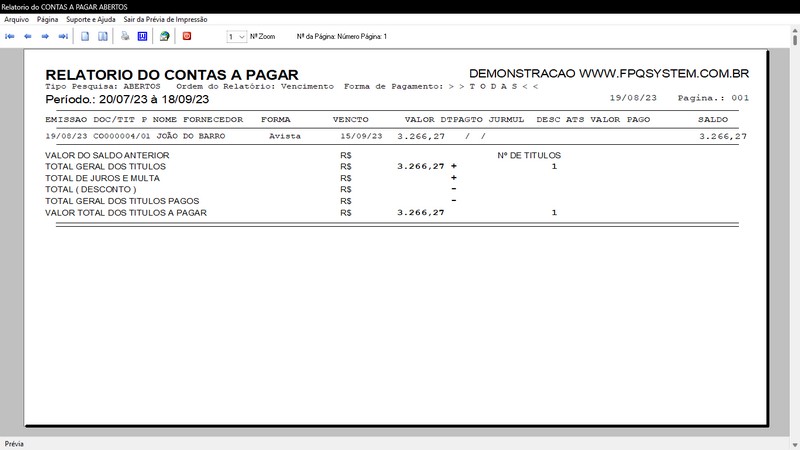Click due date '15/09/23'
This screenshot has height=450, width=800.
coord(361,137)
